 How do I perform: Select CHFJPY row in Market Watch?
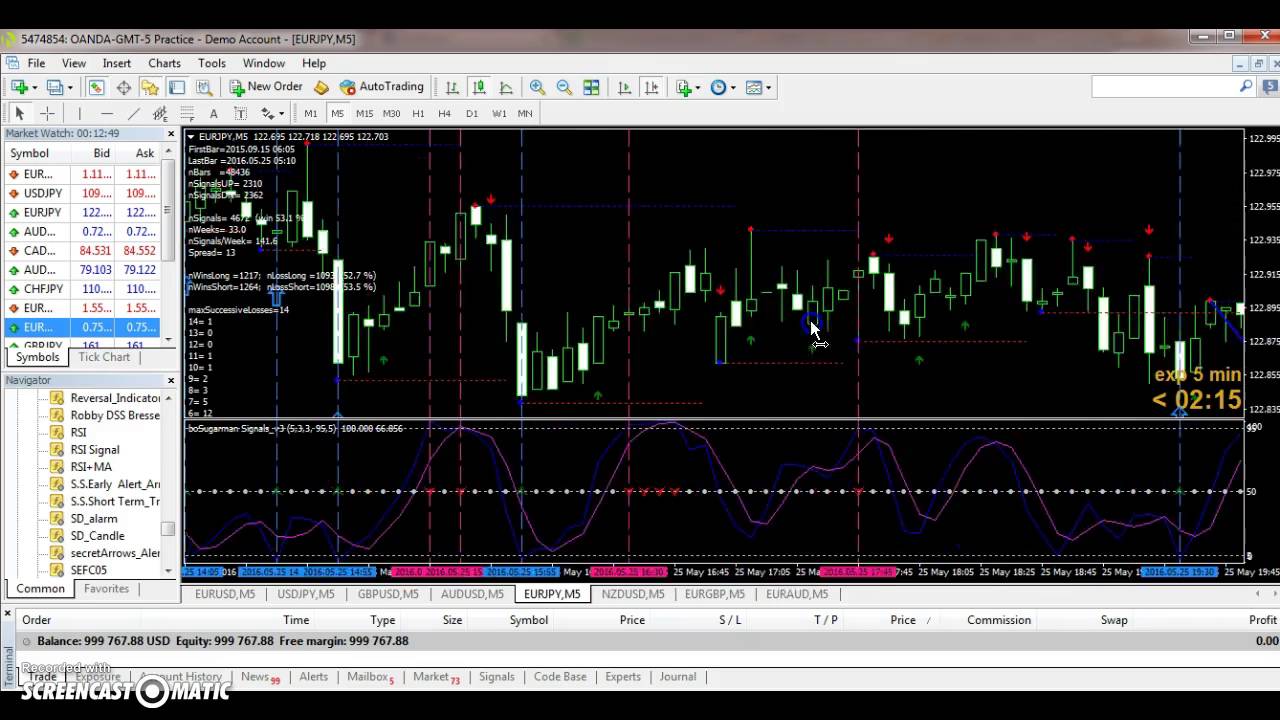pos(83,289)
